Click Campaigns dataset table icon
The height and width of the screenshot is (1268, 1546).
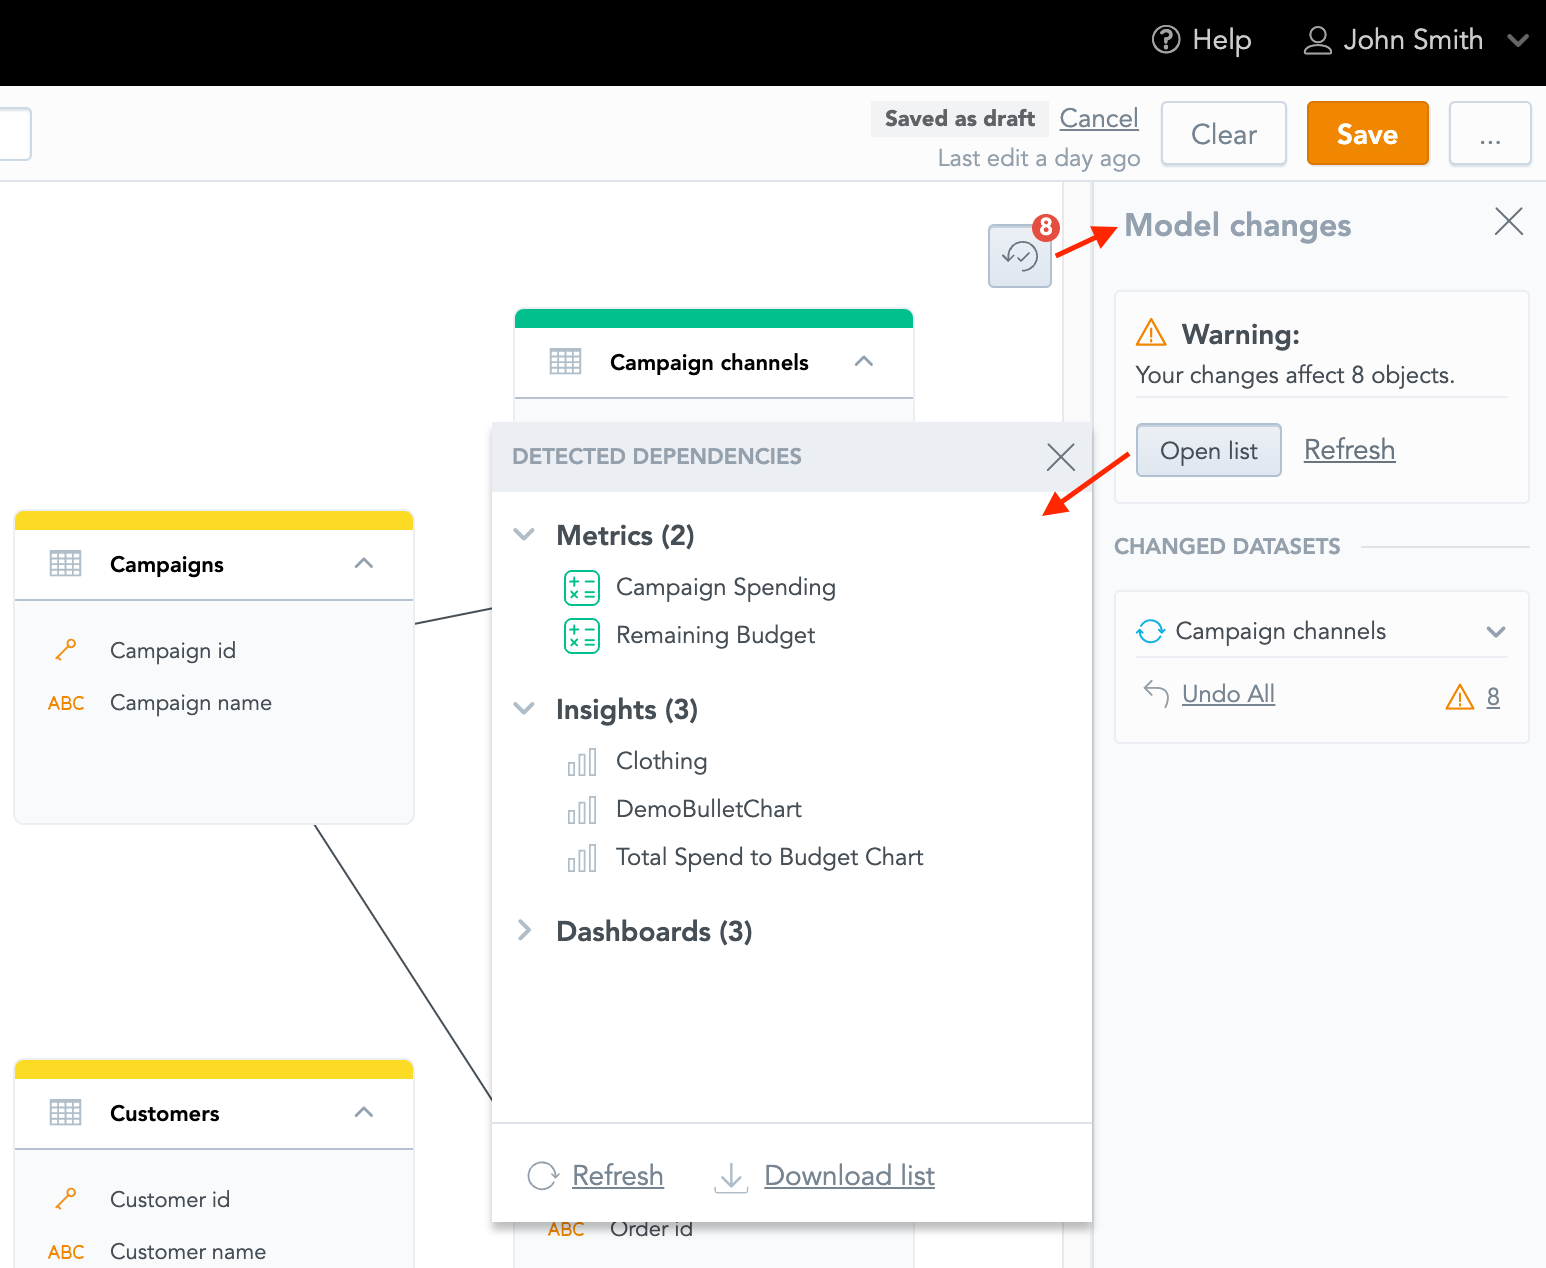point(65,564)
